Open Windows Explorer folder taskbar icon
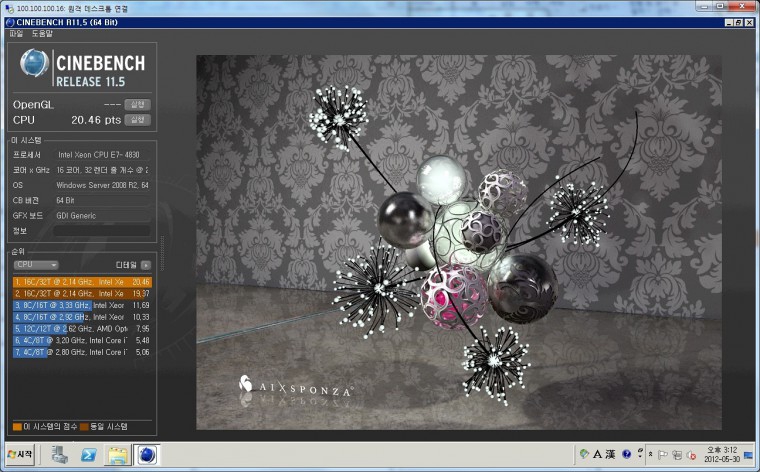 point(118,455)
